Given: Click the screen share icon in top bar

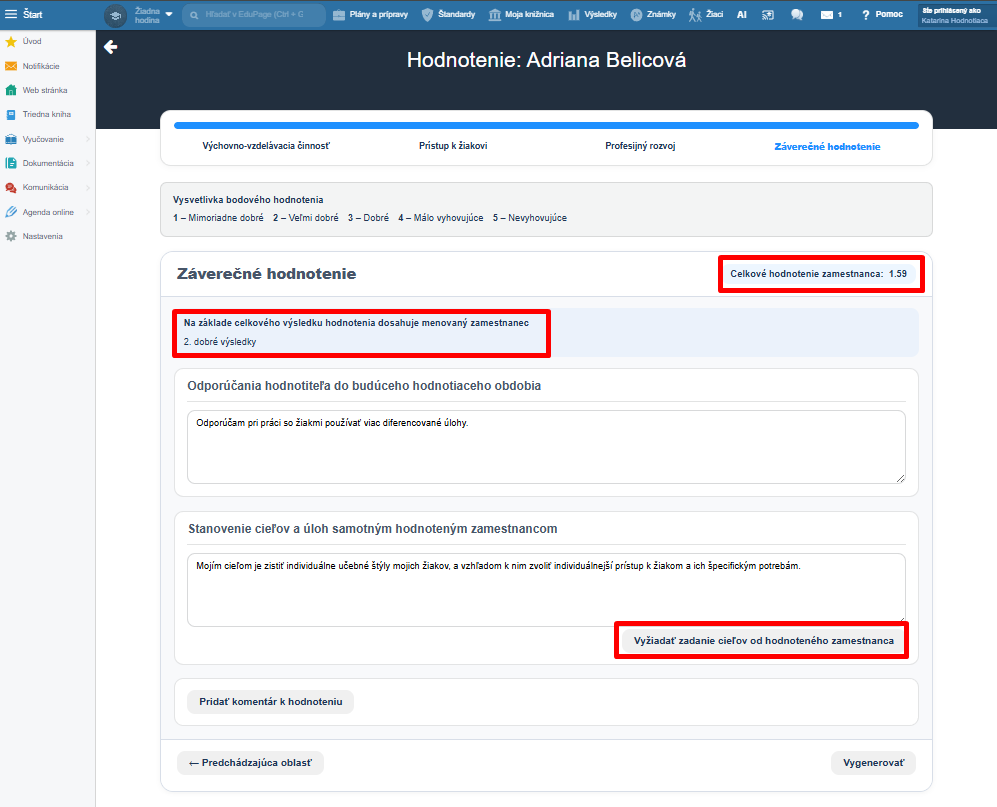Looking at the screenshot, I should tap(768, 15).
